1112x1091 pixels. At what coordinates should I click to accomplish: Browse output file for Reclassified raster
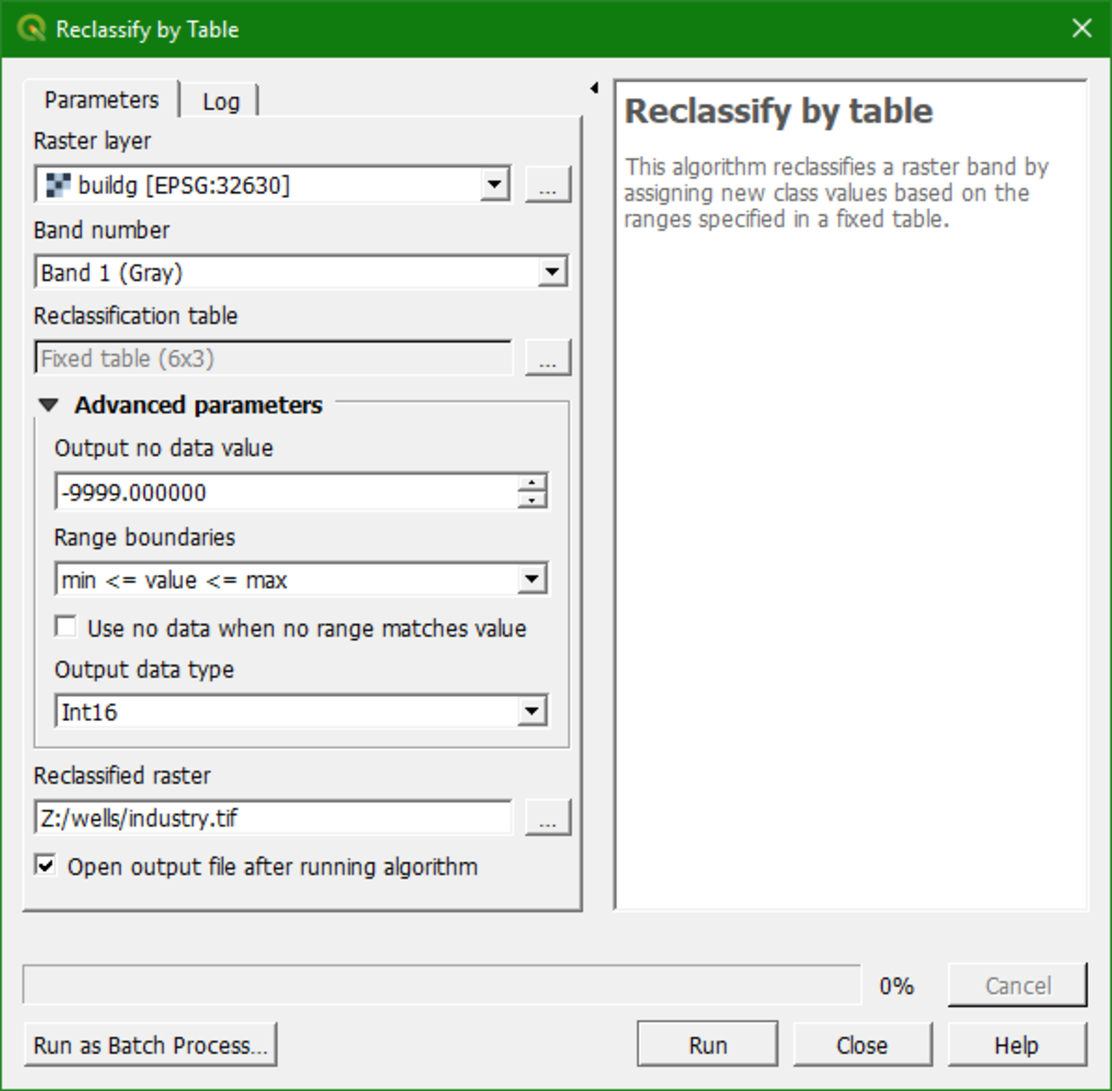547,819
